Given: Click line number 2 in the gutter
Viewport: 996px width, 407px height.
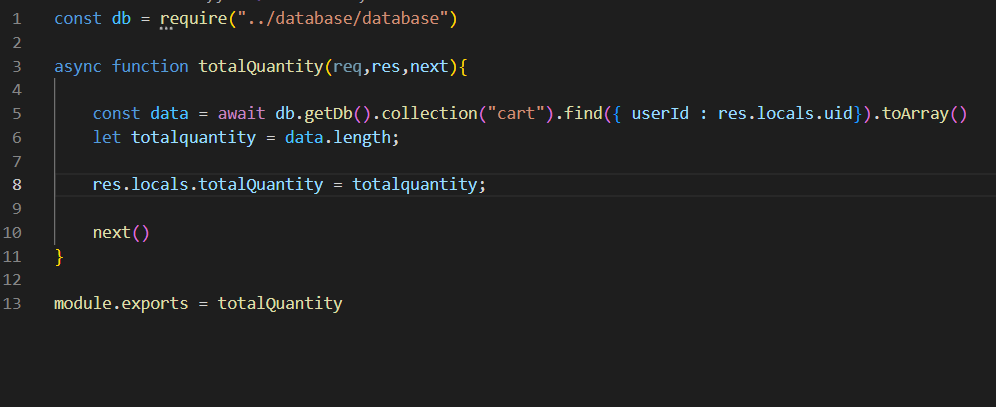Looking at the screenshot, I should click(17, 43).
